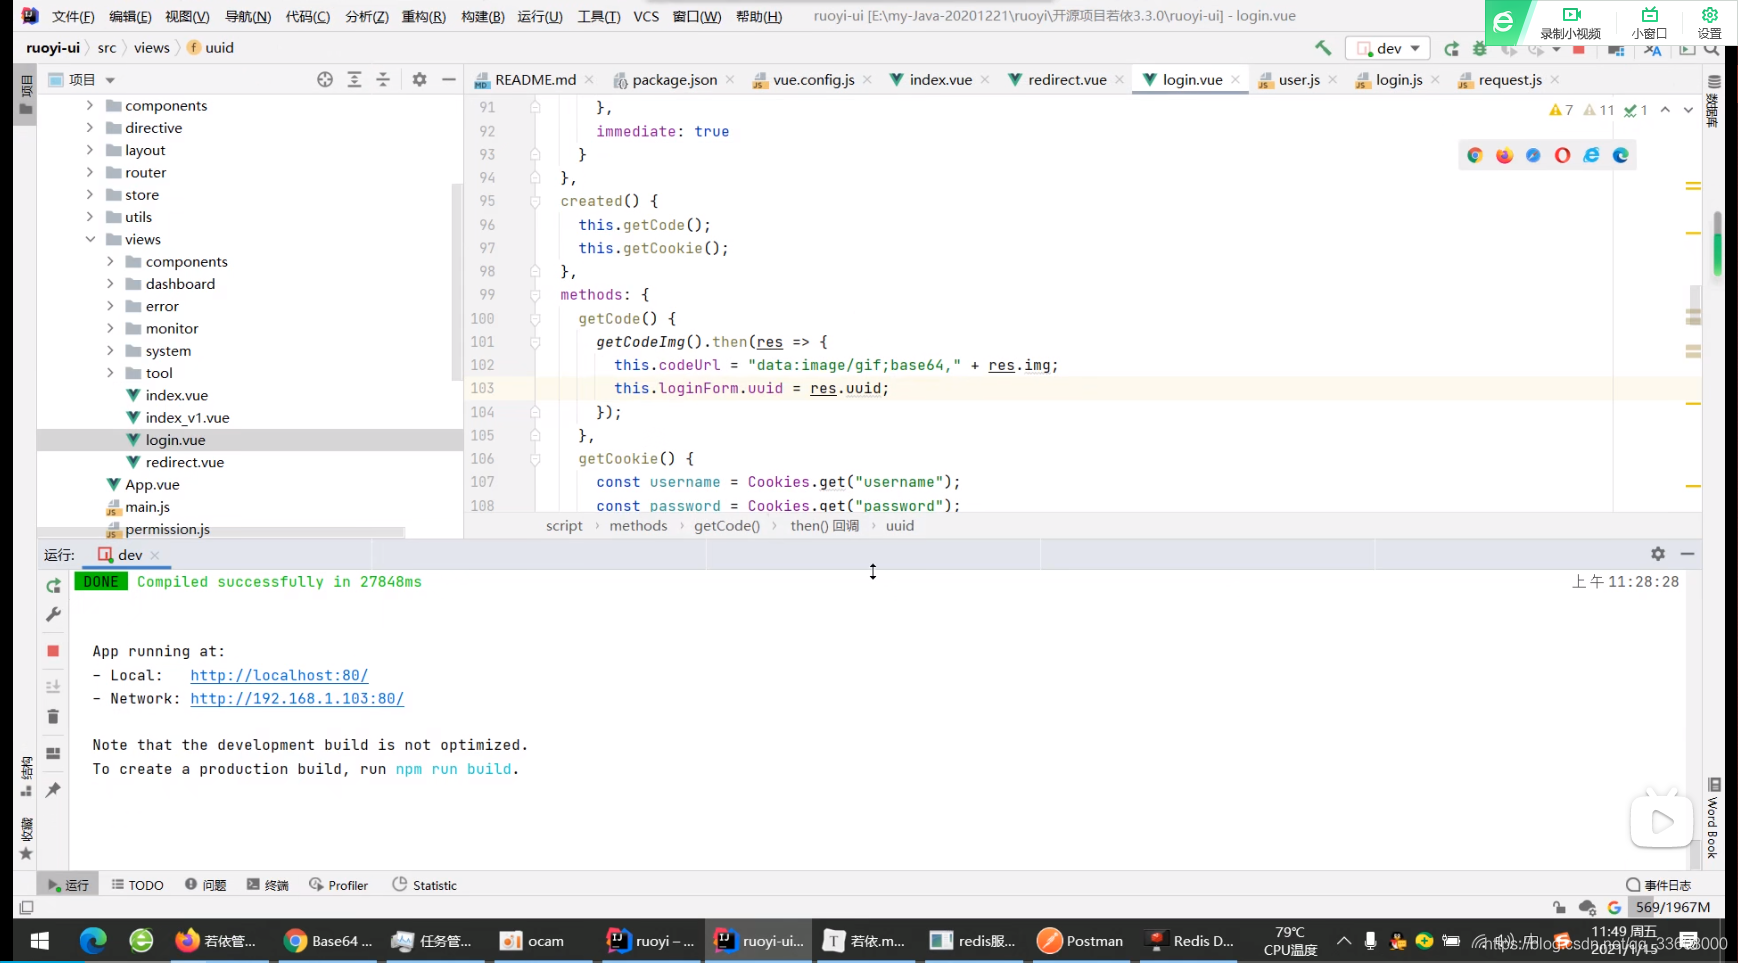Viewport: 1738px width, 963px height.
Task: Open the http://192.168.1.103:80/ network link
Action: pos(297,698)
